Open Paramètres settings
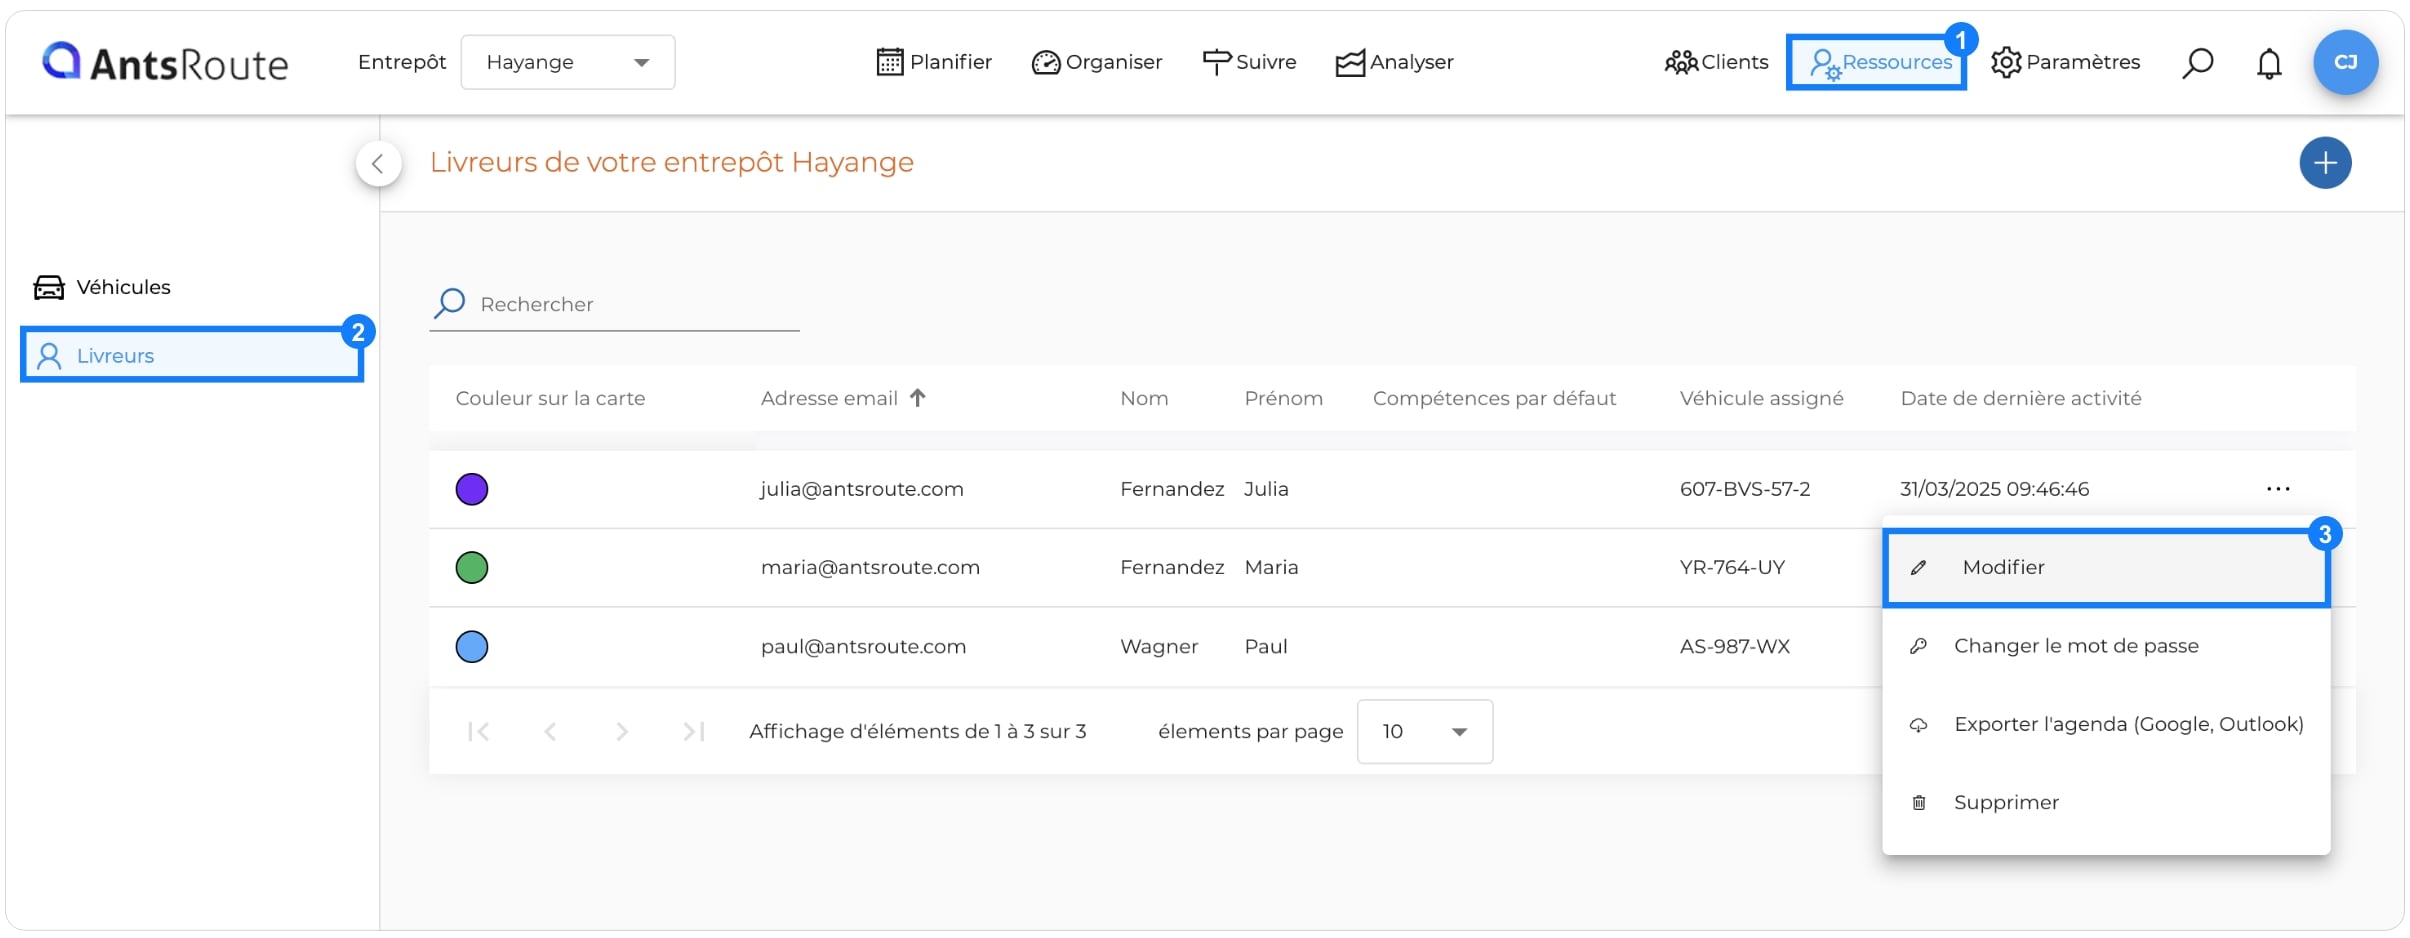Screen dimensions: 2410x938 (x=2066, y=62)
